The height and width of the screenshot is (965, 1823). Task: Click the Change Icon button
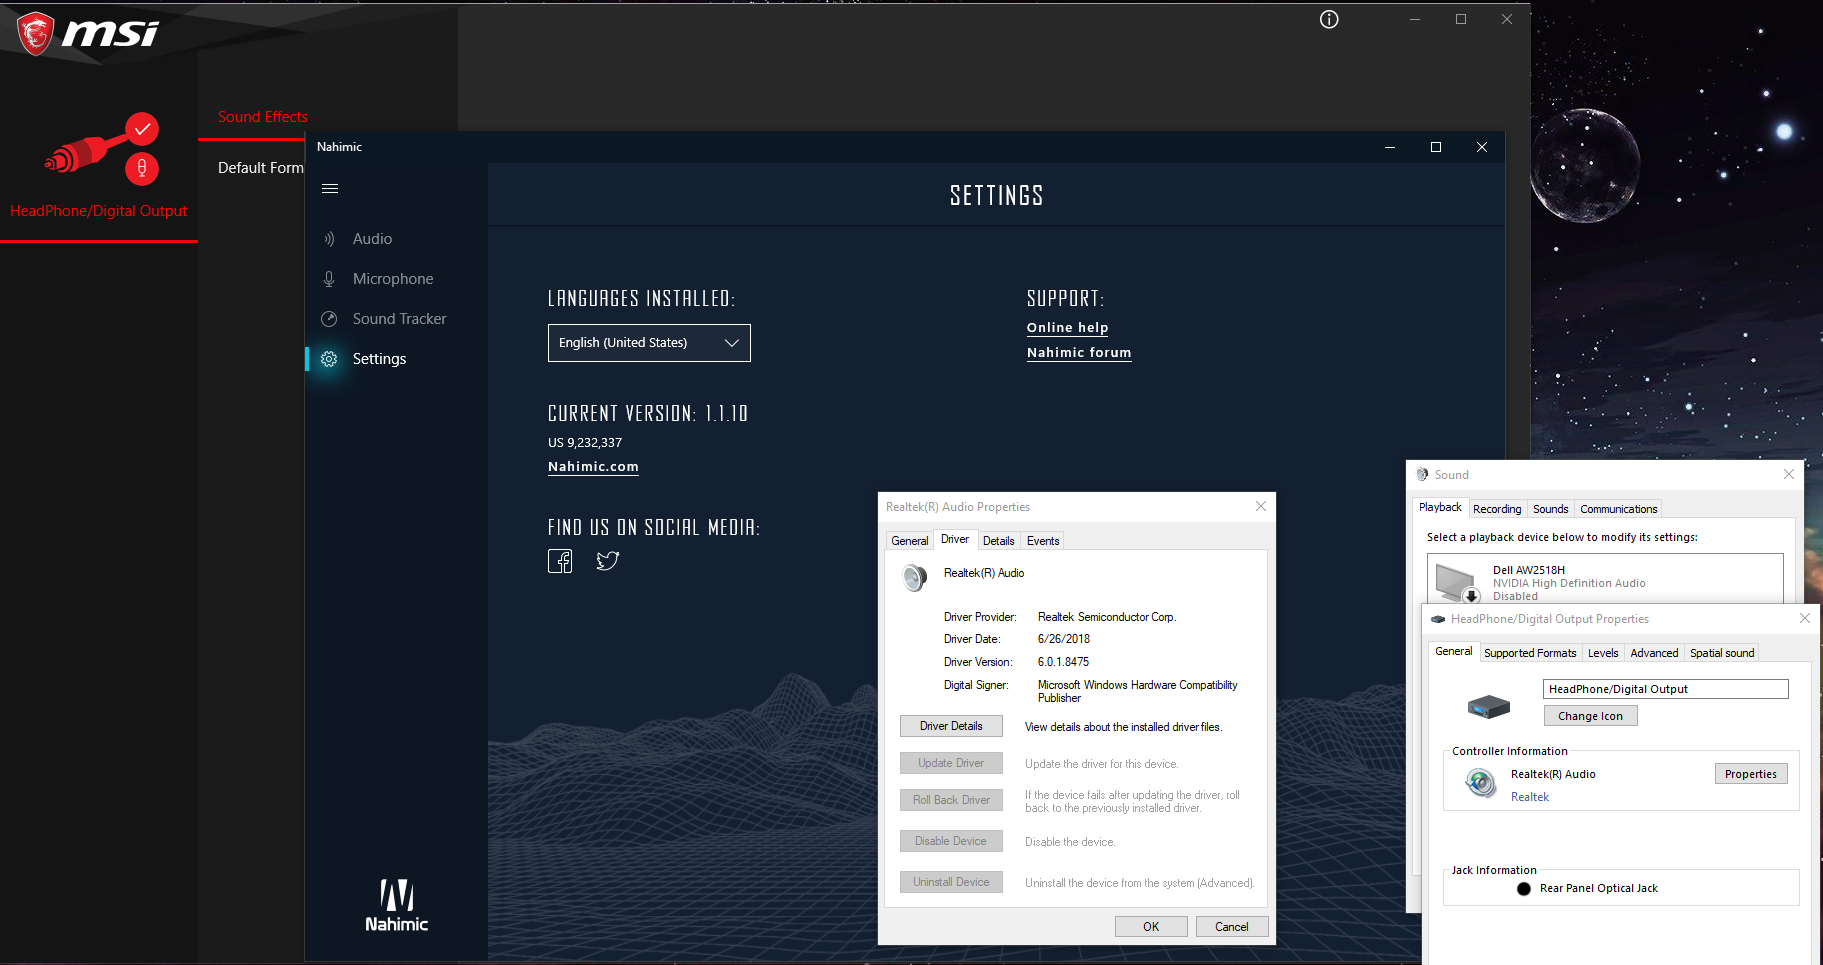point(1590,716)
